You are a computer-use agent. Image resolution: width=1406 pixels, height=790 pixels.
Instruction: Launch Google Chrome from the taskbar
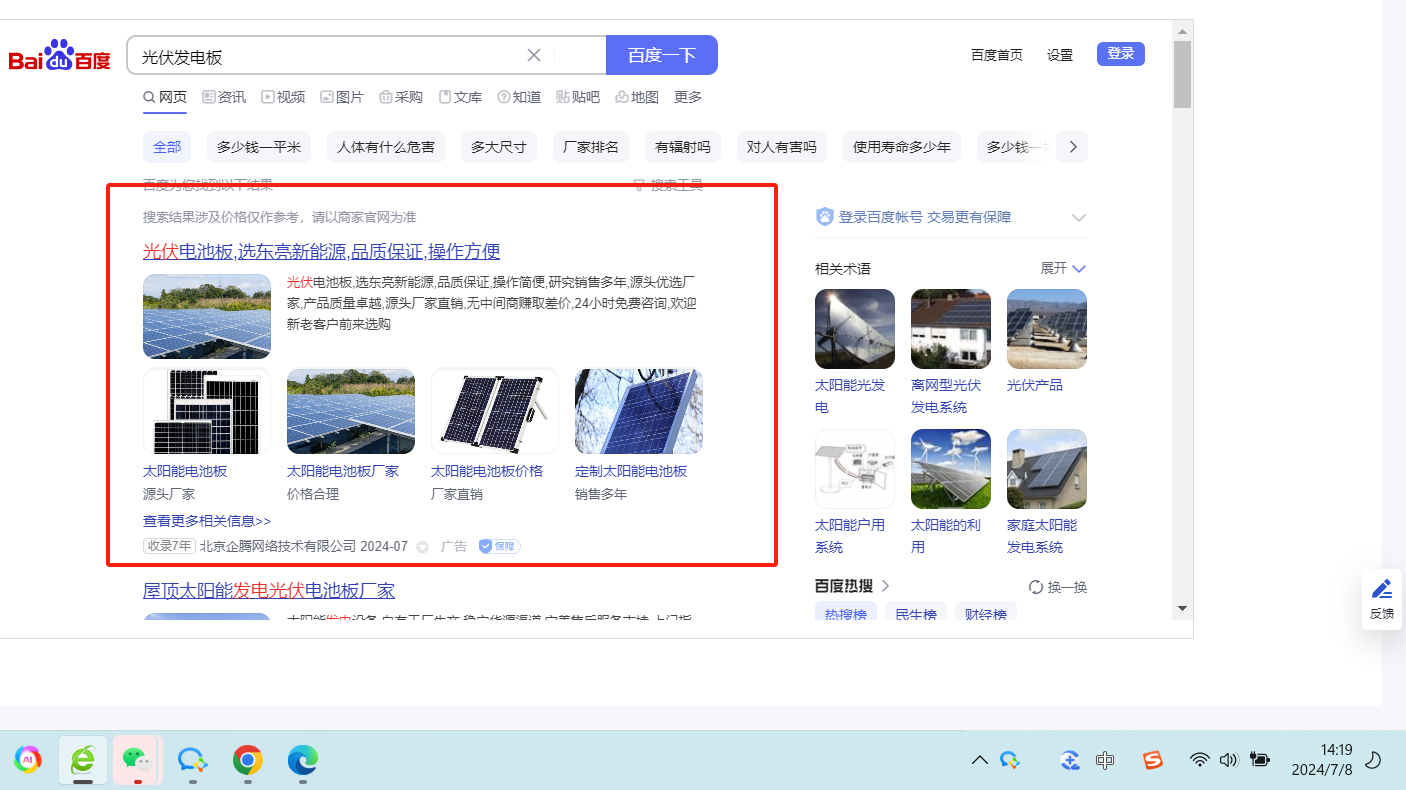click(x=247, y=760)
